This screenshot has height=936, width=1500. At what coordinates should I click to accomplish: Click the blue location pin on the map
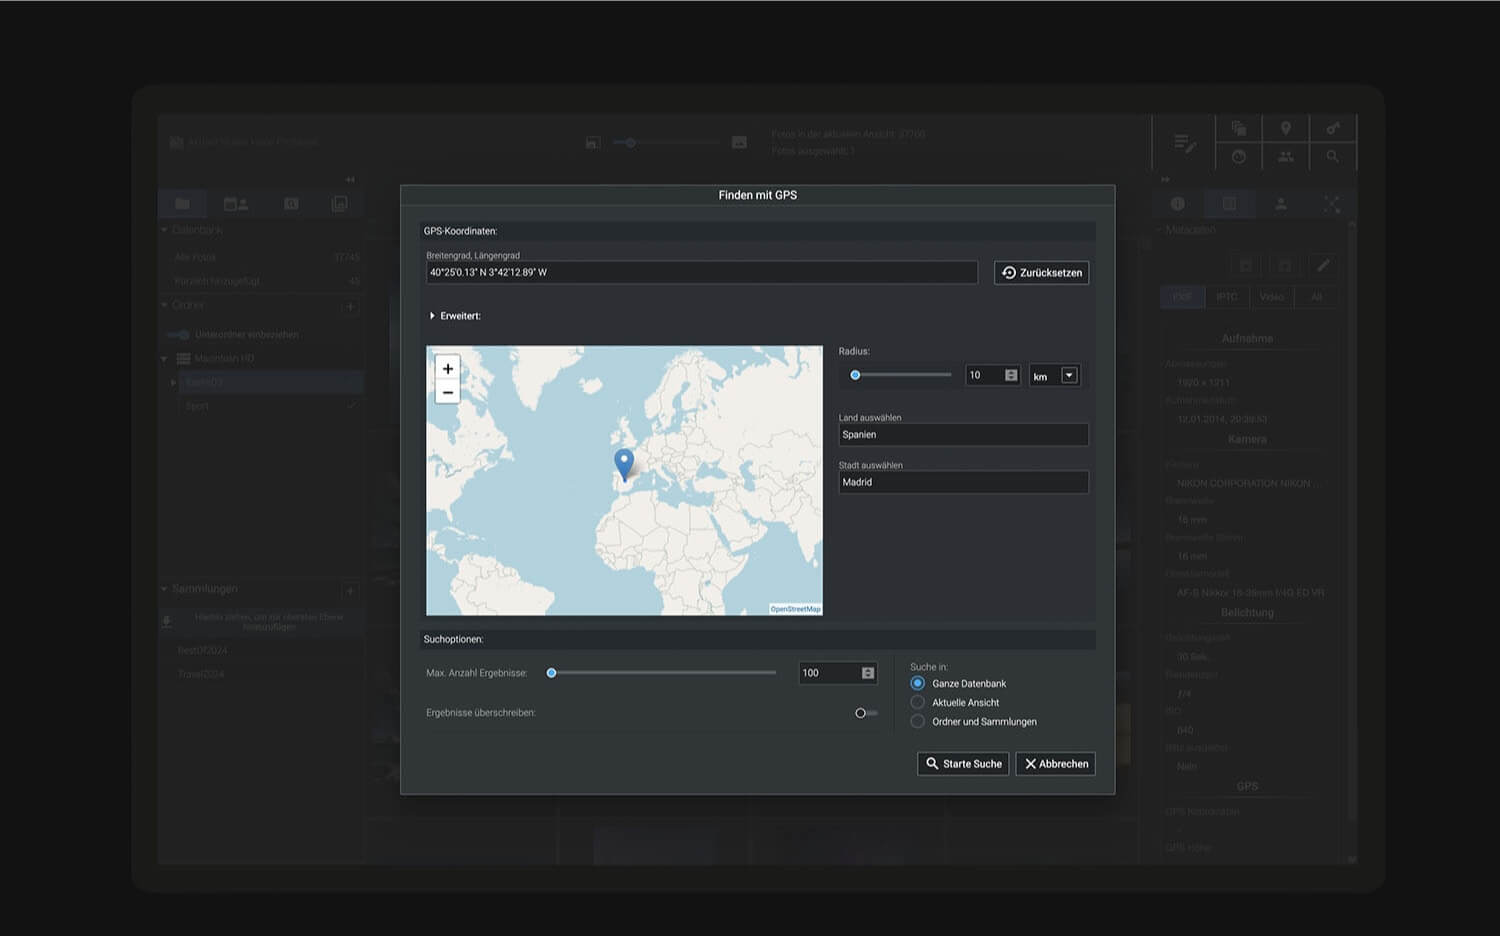[624, 464]
